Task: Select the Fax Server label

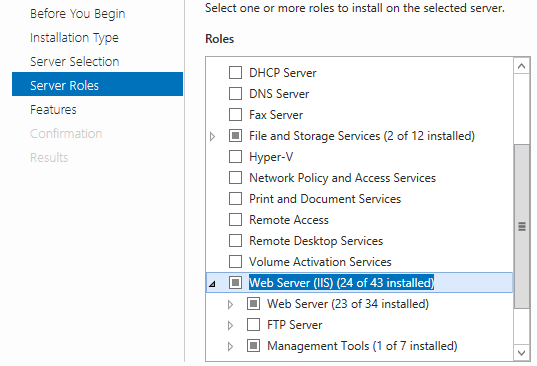Action: (x=276, y=115)
